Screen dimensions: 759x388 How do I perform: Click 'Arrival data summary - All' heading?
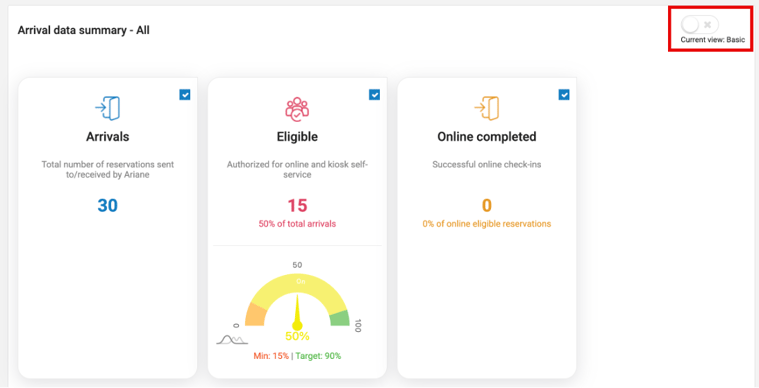click(x=84, y=30)
